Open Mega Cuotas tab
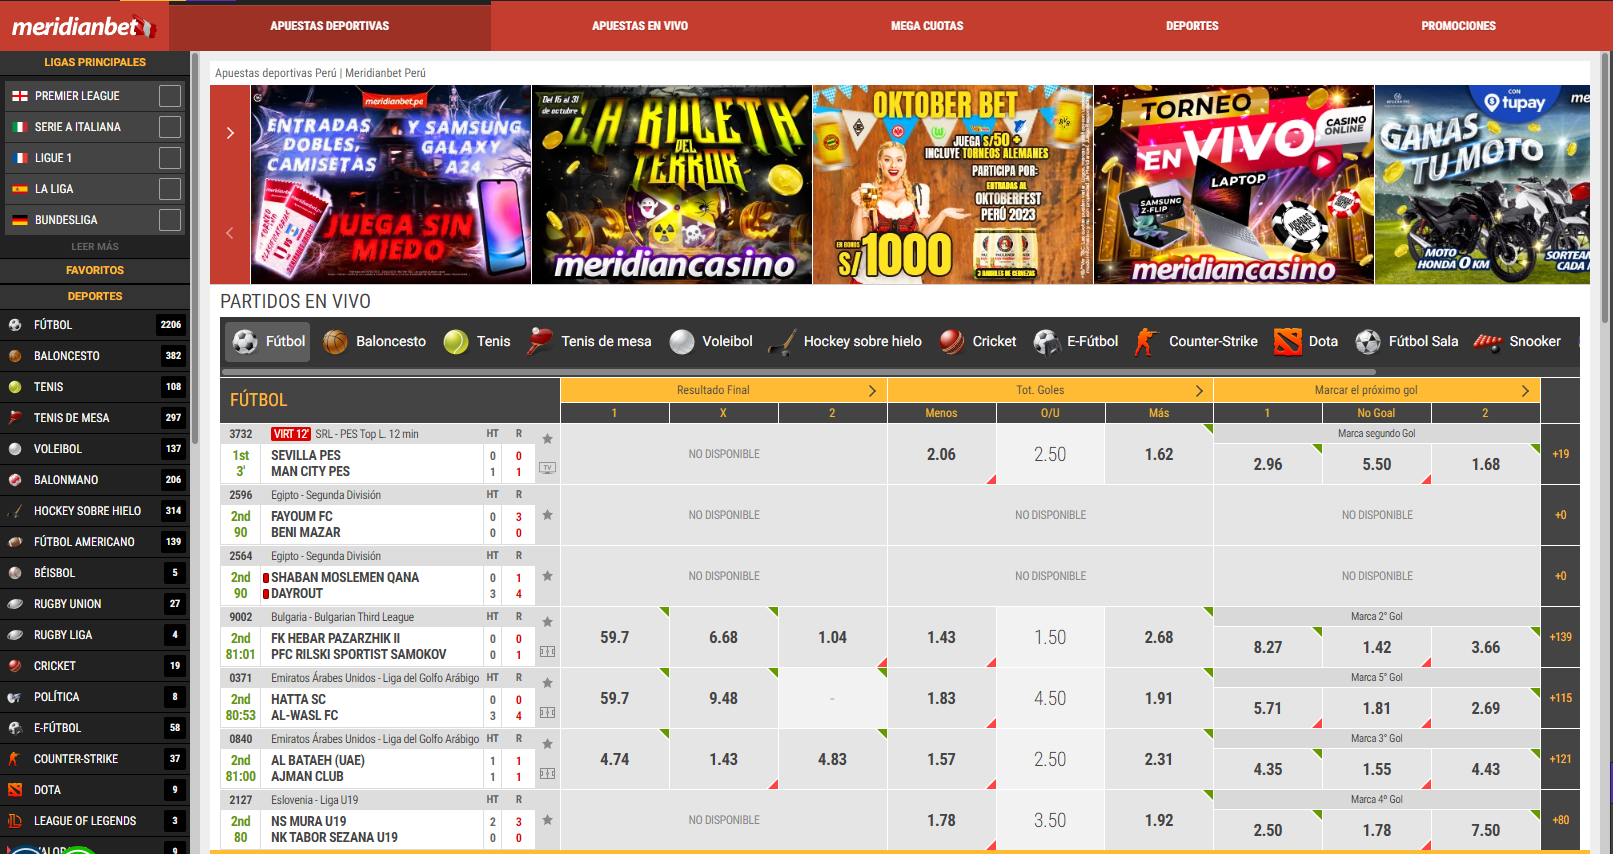The width and height of the screenshot is (1613, 854). click(927, 26)
